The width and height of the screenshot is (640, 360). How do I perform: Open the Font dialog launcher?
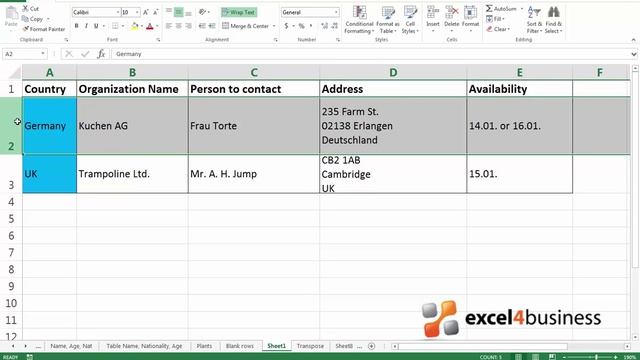click(x=158, y=40)
